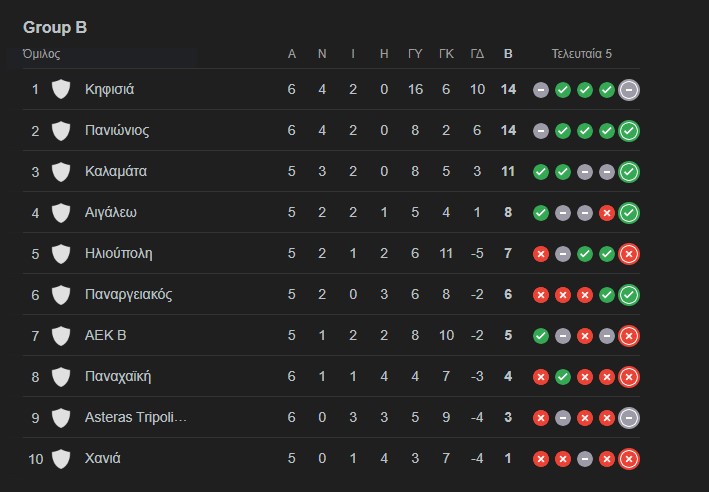Image resolution: width=709 pixels, height=492 pixels.
Task: Click Ηλιούπολη's latest loss result icon
Action: 629,254
